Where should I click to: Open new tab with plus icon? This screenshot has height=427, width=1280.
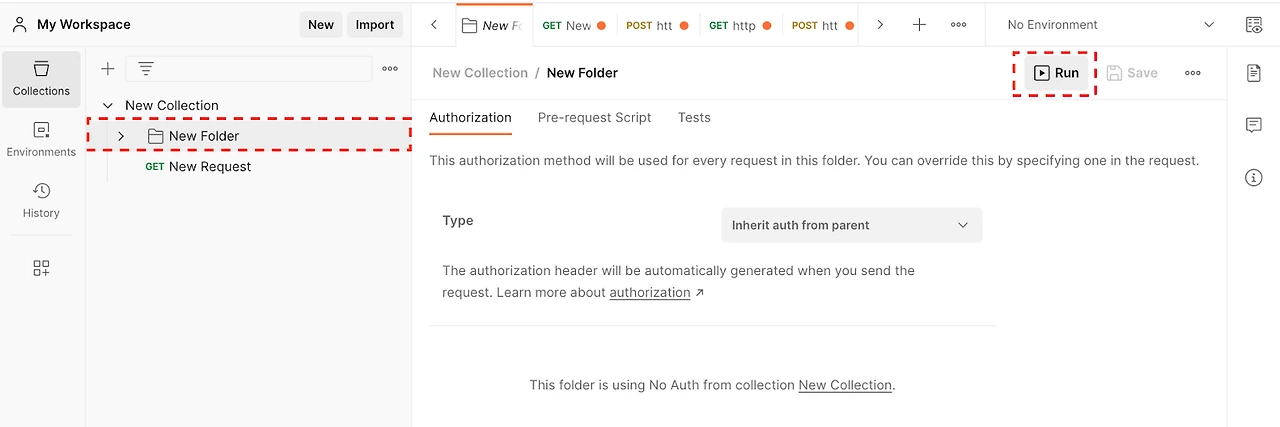pyautogui.click(x=919, y=25)
